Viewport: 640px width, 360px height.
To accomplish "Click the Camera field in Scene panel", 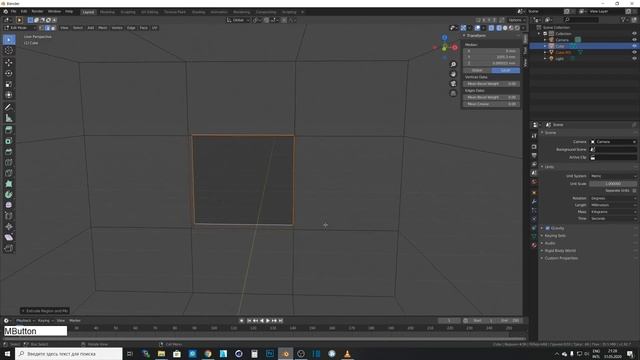I will 613,142.
